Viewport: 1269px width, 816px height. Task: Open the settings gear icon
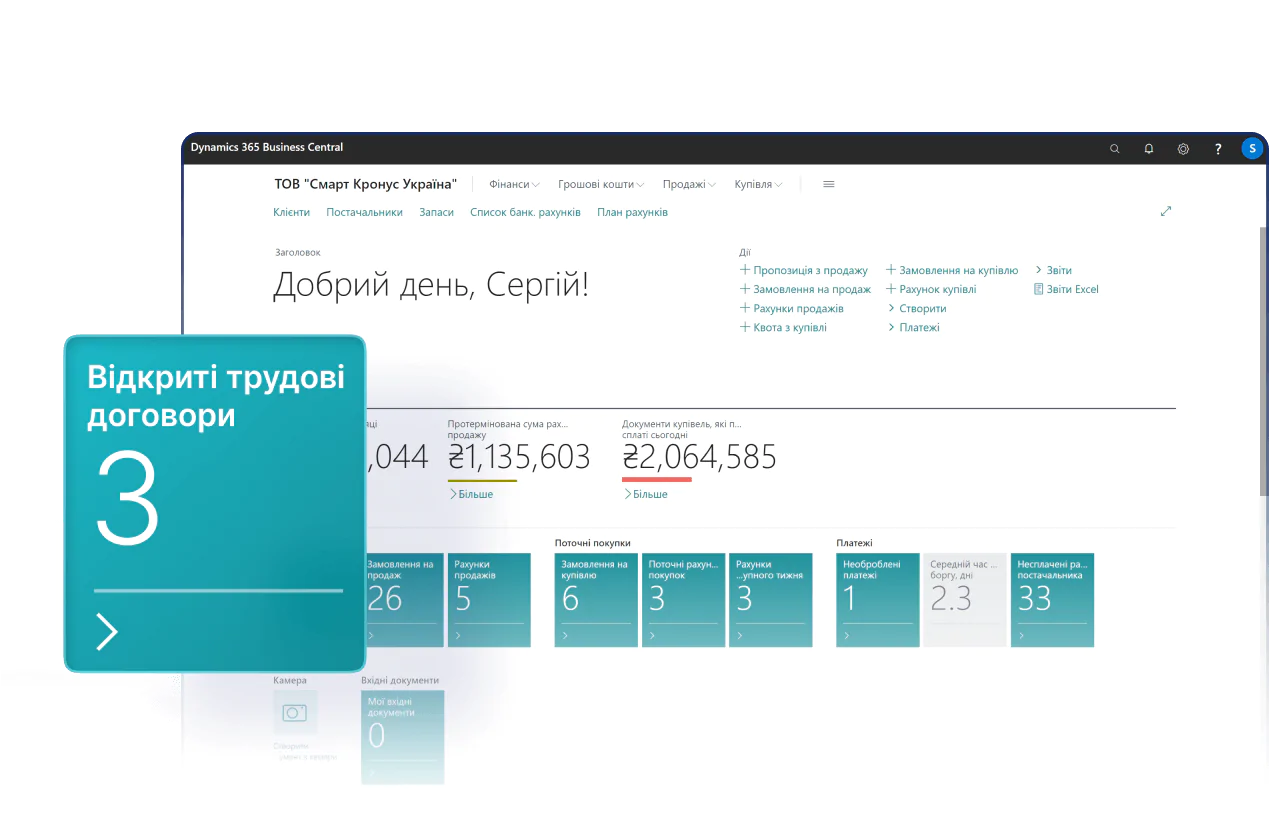click(x=1183, y=148)
